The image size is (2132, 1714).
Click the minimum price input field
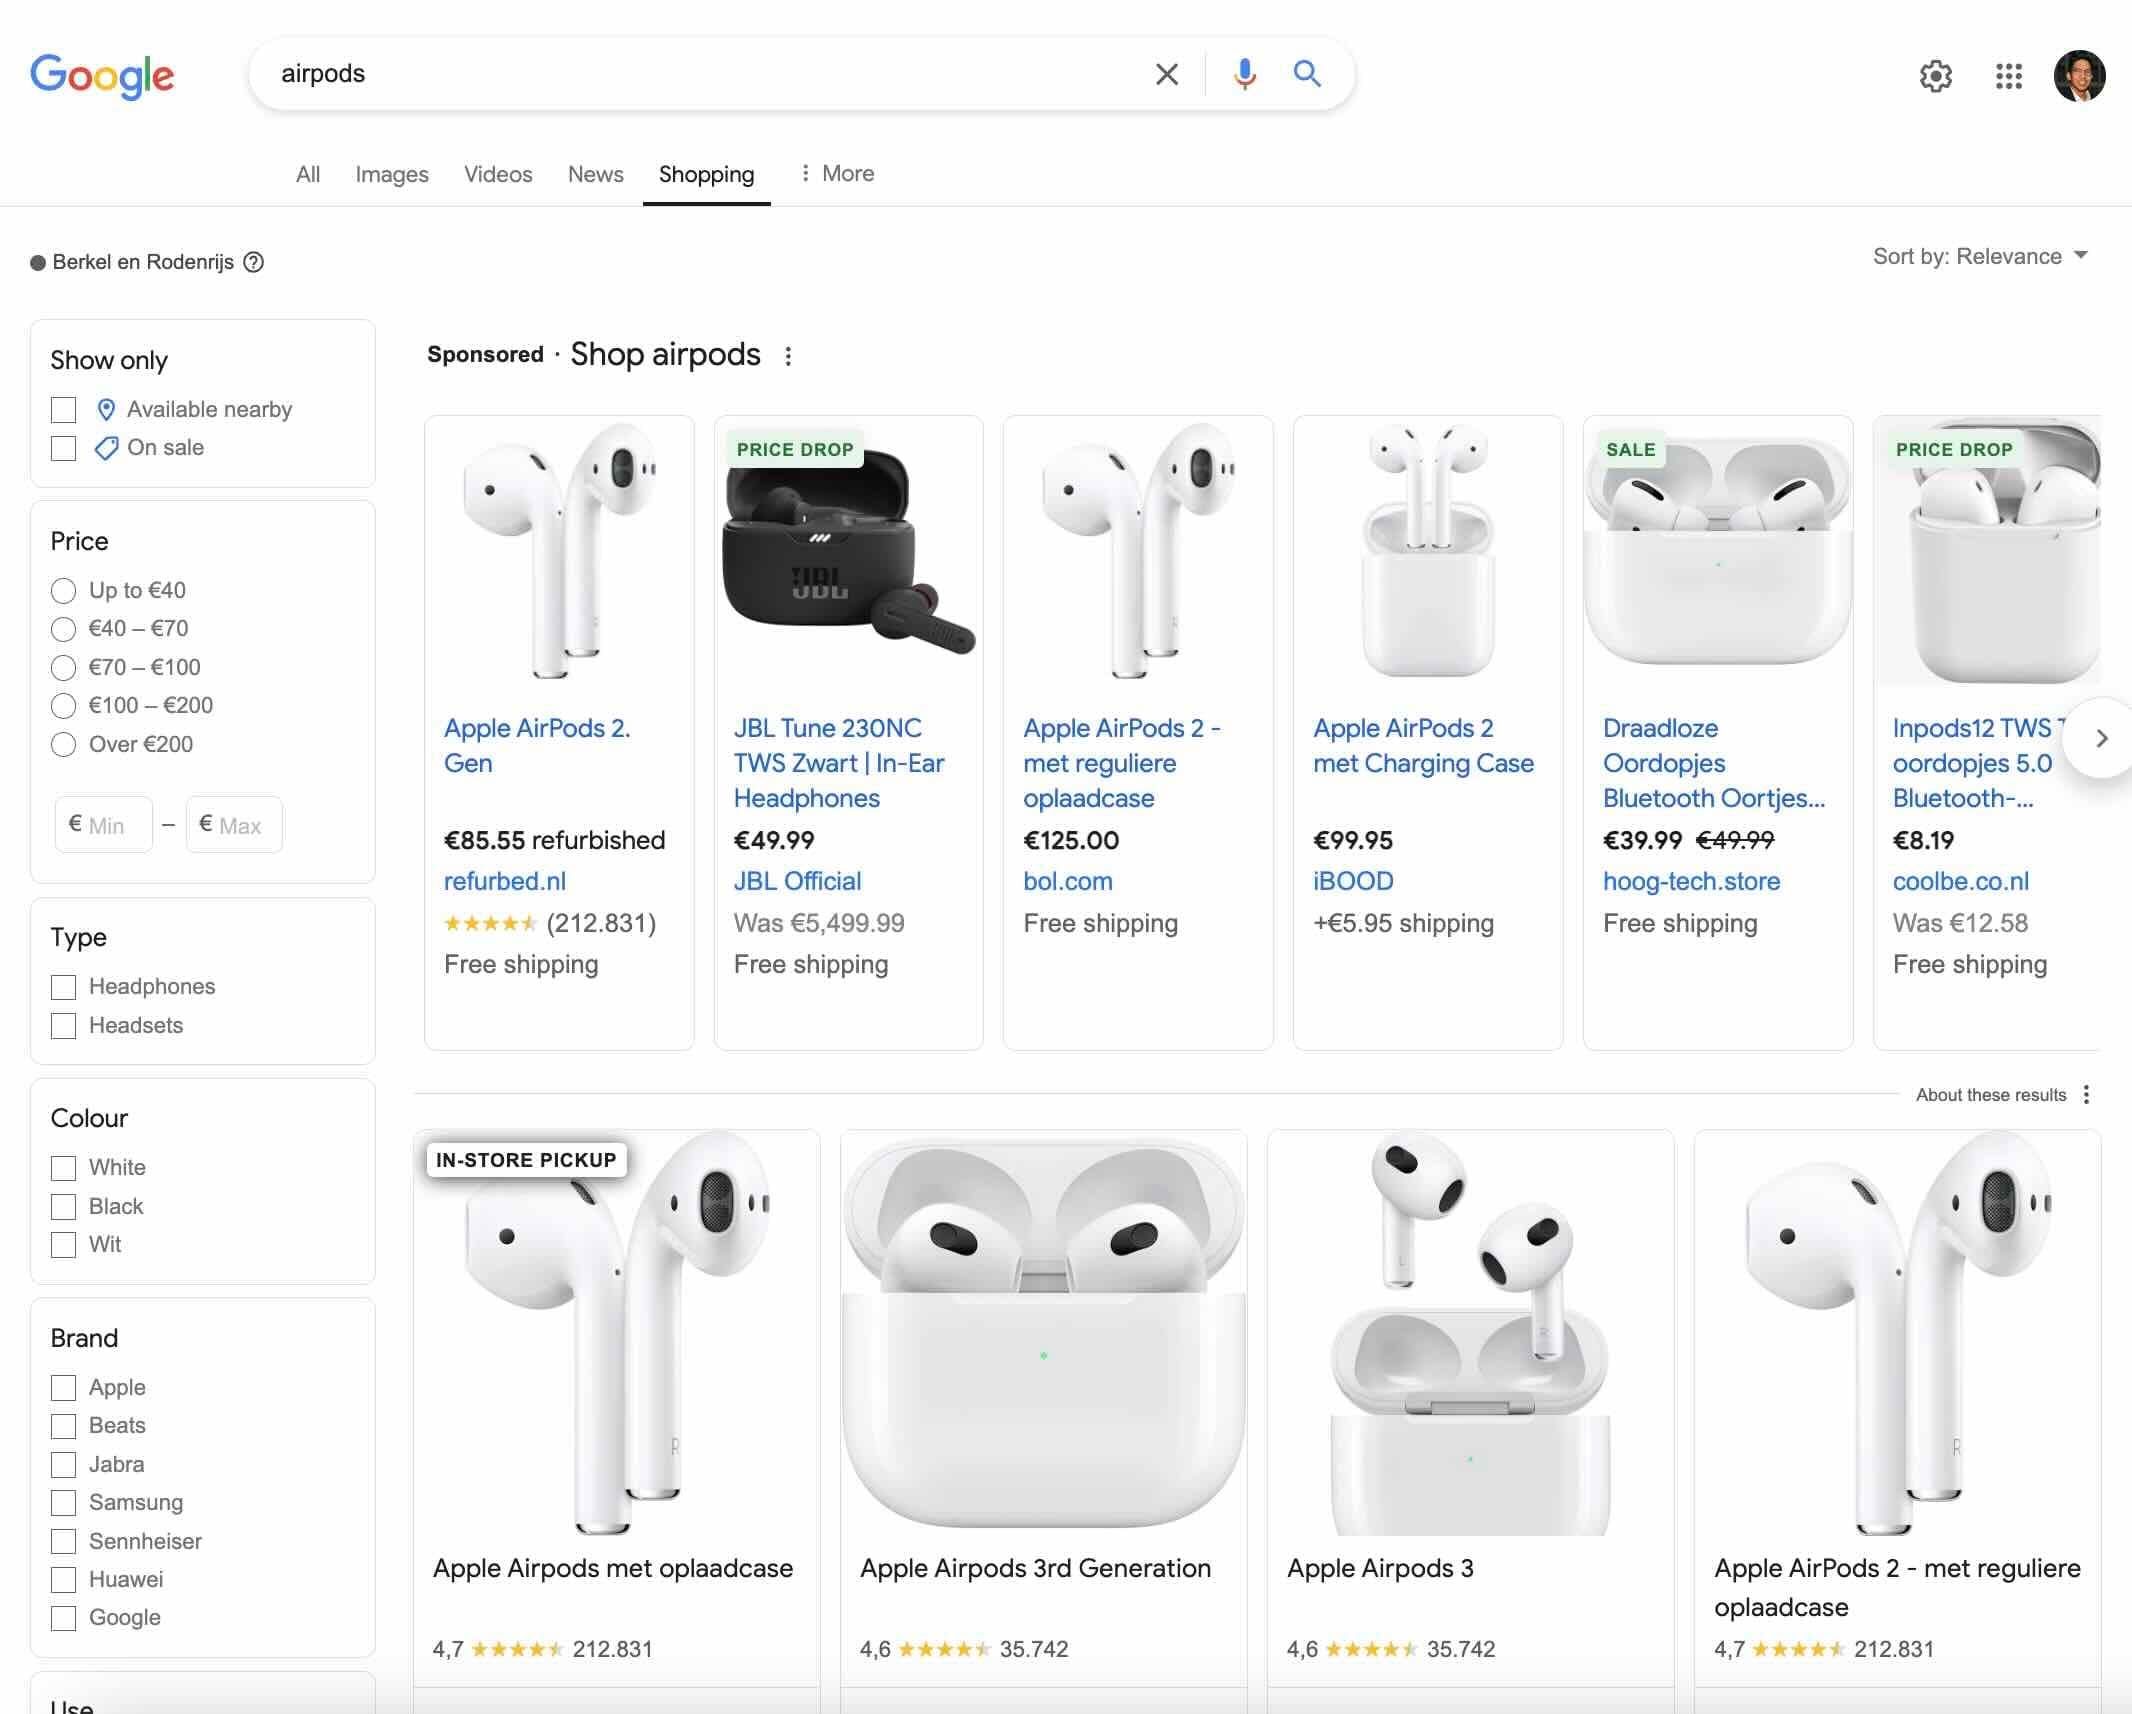pos(105,825)
